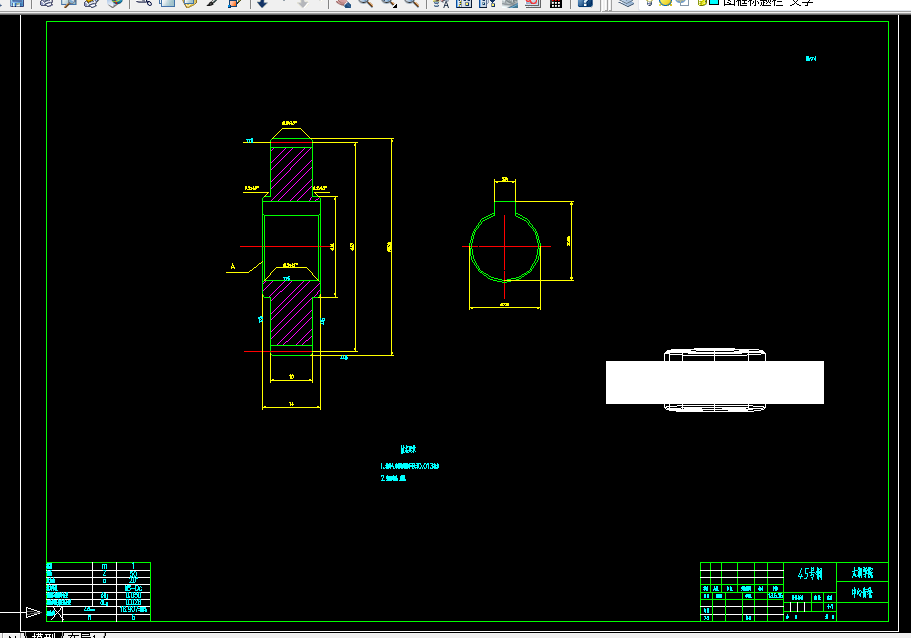Viewport: 911px width, 638px height.
Task: Open the Tool Palettes icon
Action: (487, 2)
